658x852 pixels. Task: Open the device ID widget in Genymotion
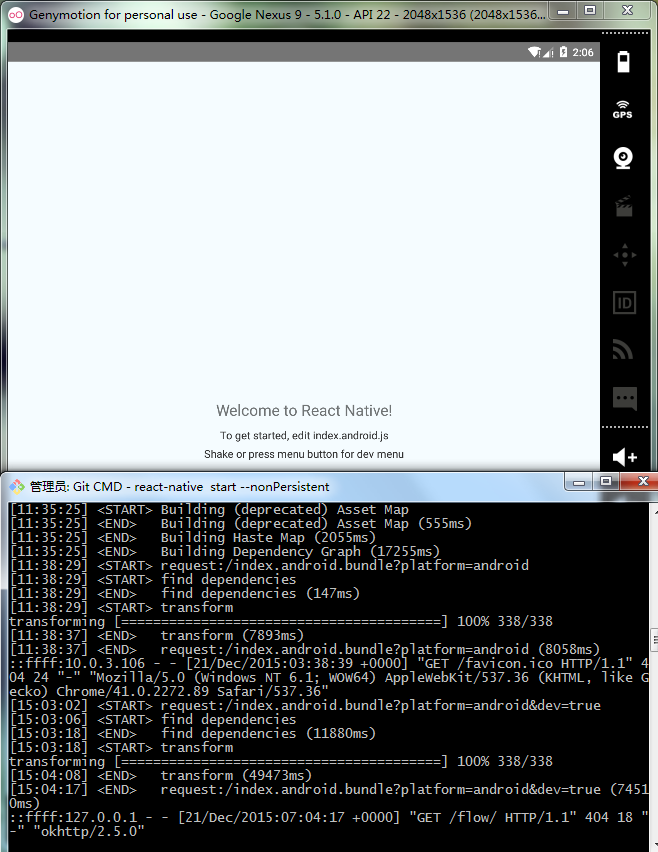[624, 303]
